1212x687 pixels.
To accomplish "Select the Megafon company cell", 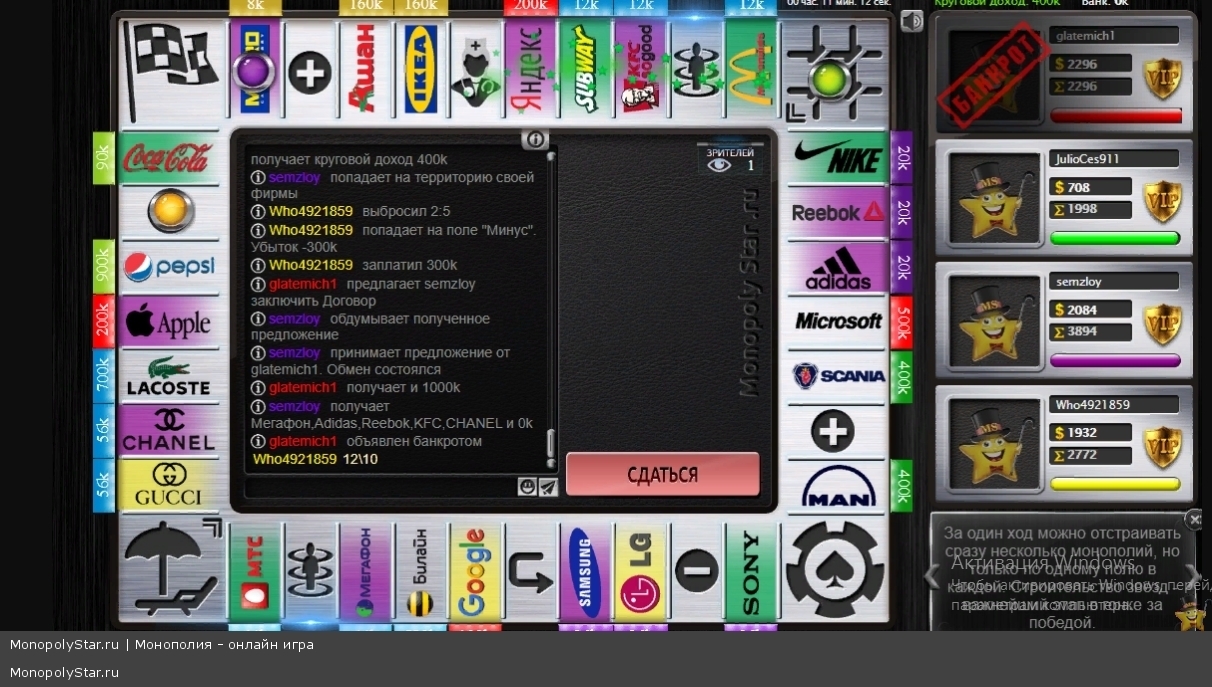I will coord(366,571).
